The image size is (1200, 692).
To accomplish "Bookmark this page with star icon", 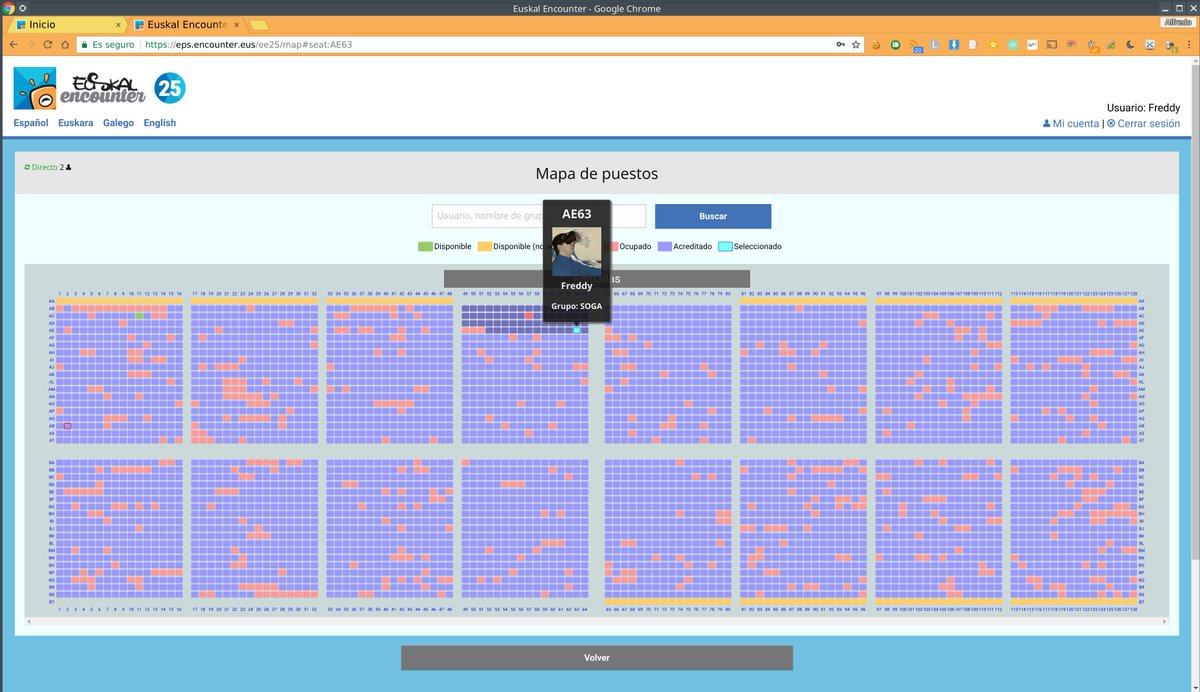I will pos(856,45).
